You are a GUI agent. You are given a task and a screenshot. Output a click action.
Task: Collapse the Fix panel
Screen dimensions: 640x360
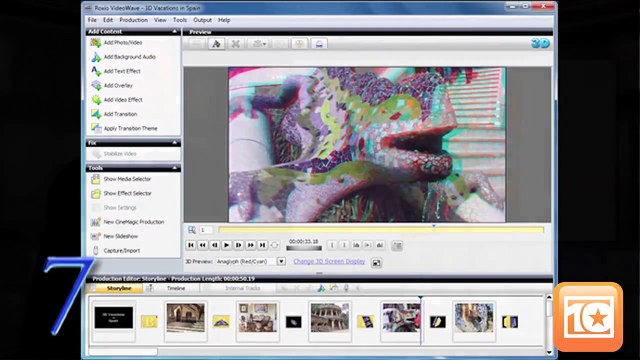click(x=175, y=143)
